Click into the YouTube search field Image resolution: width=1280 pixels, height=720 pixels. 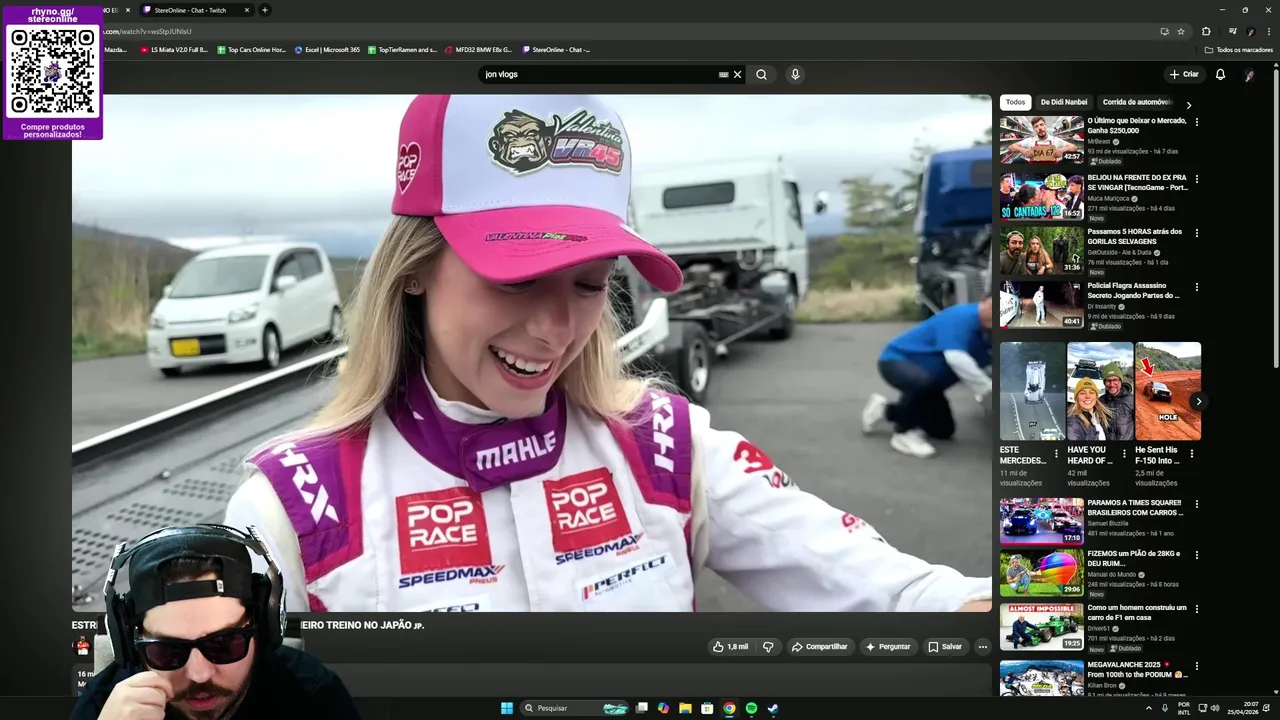click(x=598, y=74)
